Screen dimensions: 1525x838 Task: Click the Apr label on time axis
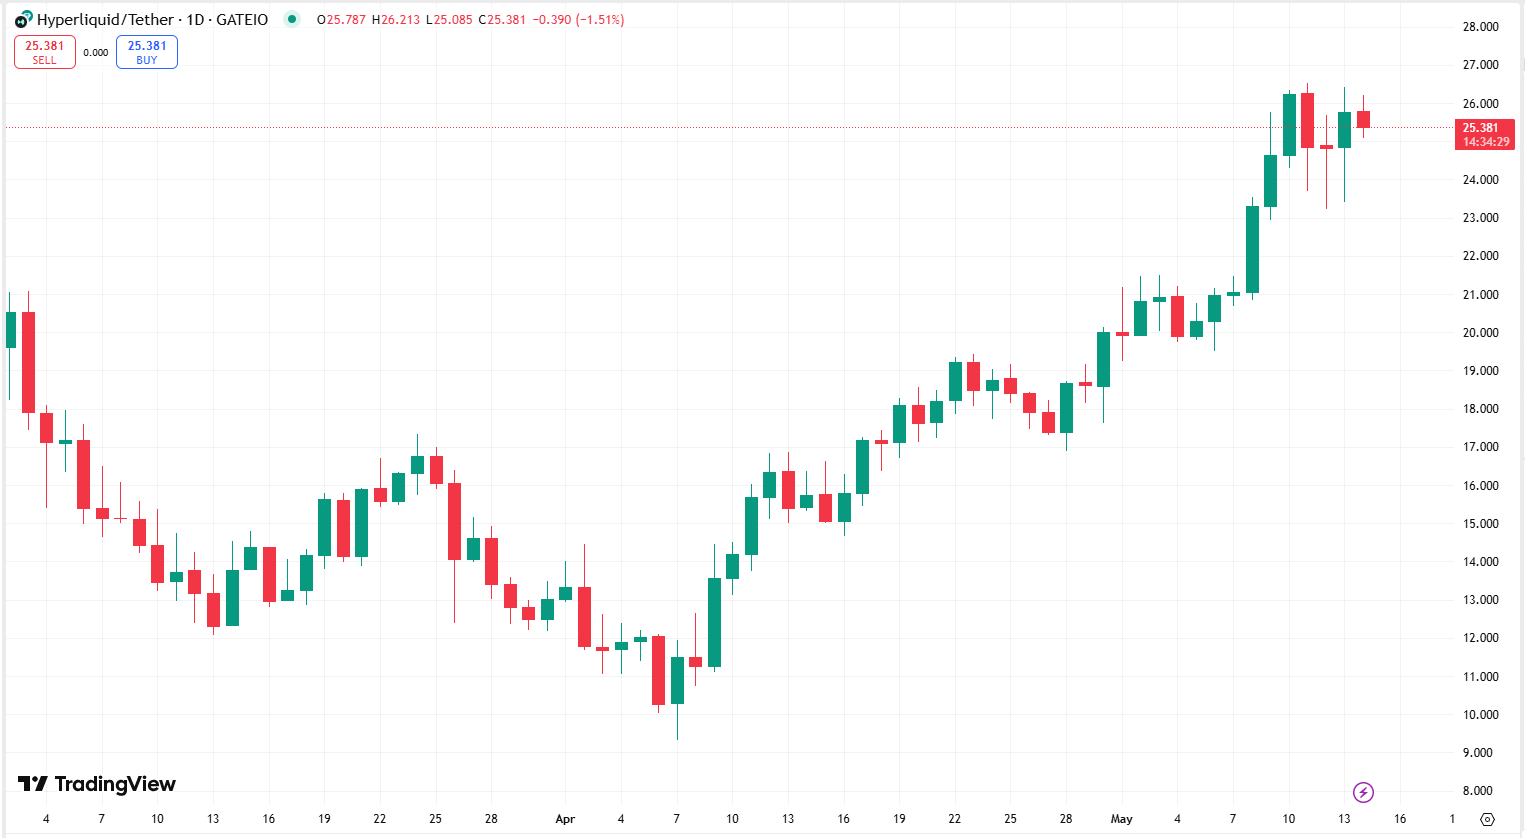click(565, 819)
